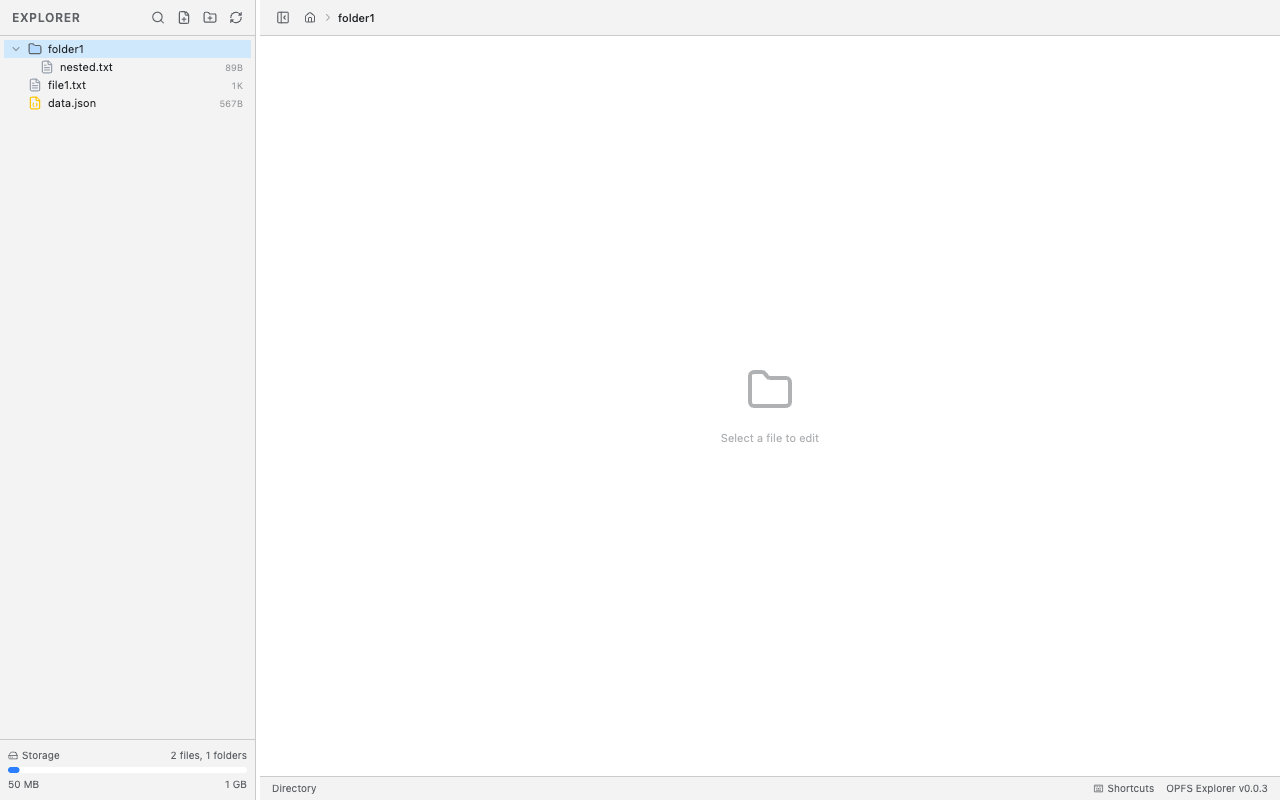Image resolution: width=1280 pixels, height=800 pixels.
Task: Click the breadcrumb separator chevron
Action: click(326, 17)
